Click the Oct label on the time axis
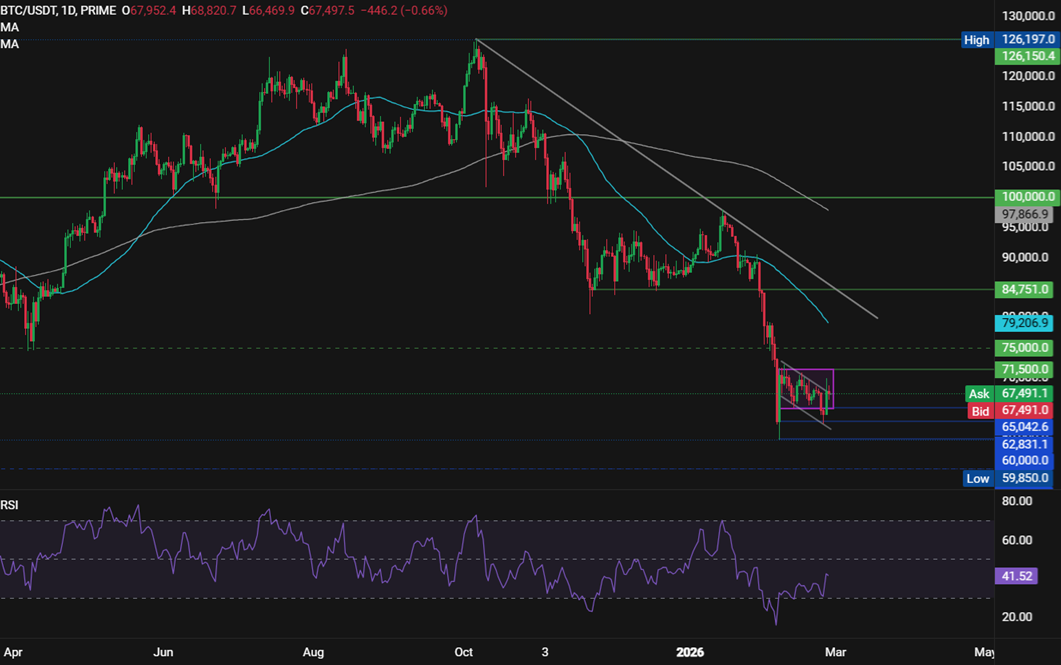Viewport: 1061px width, 665px height. (x=463, y=652)
